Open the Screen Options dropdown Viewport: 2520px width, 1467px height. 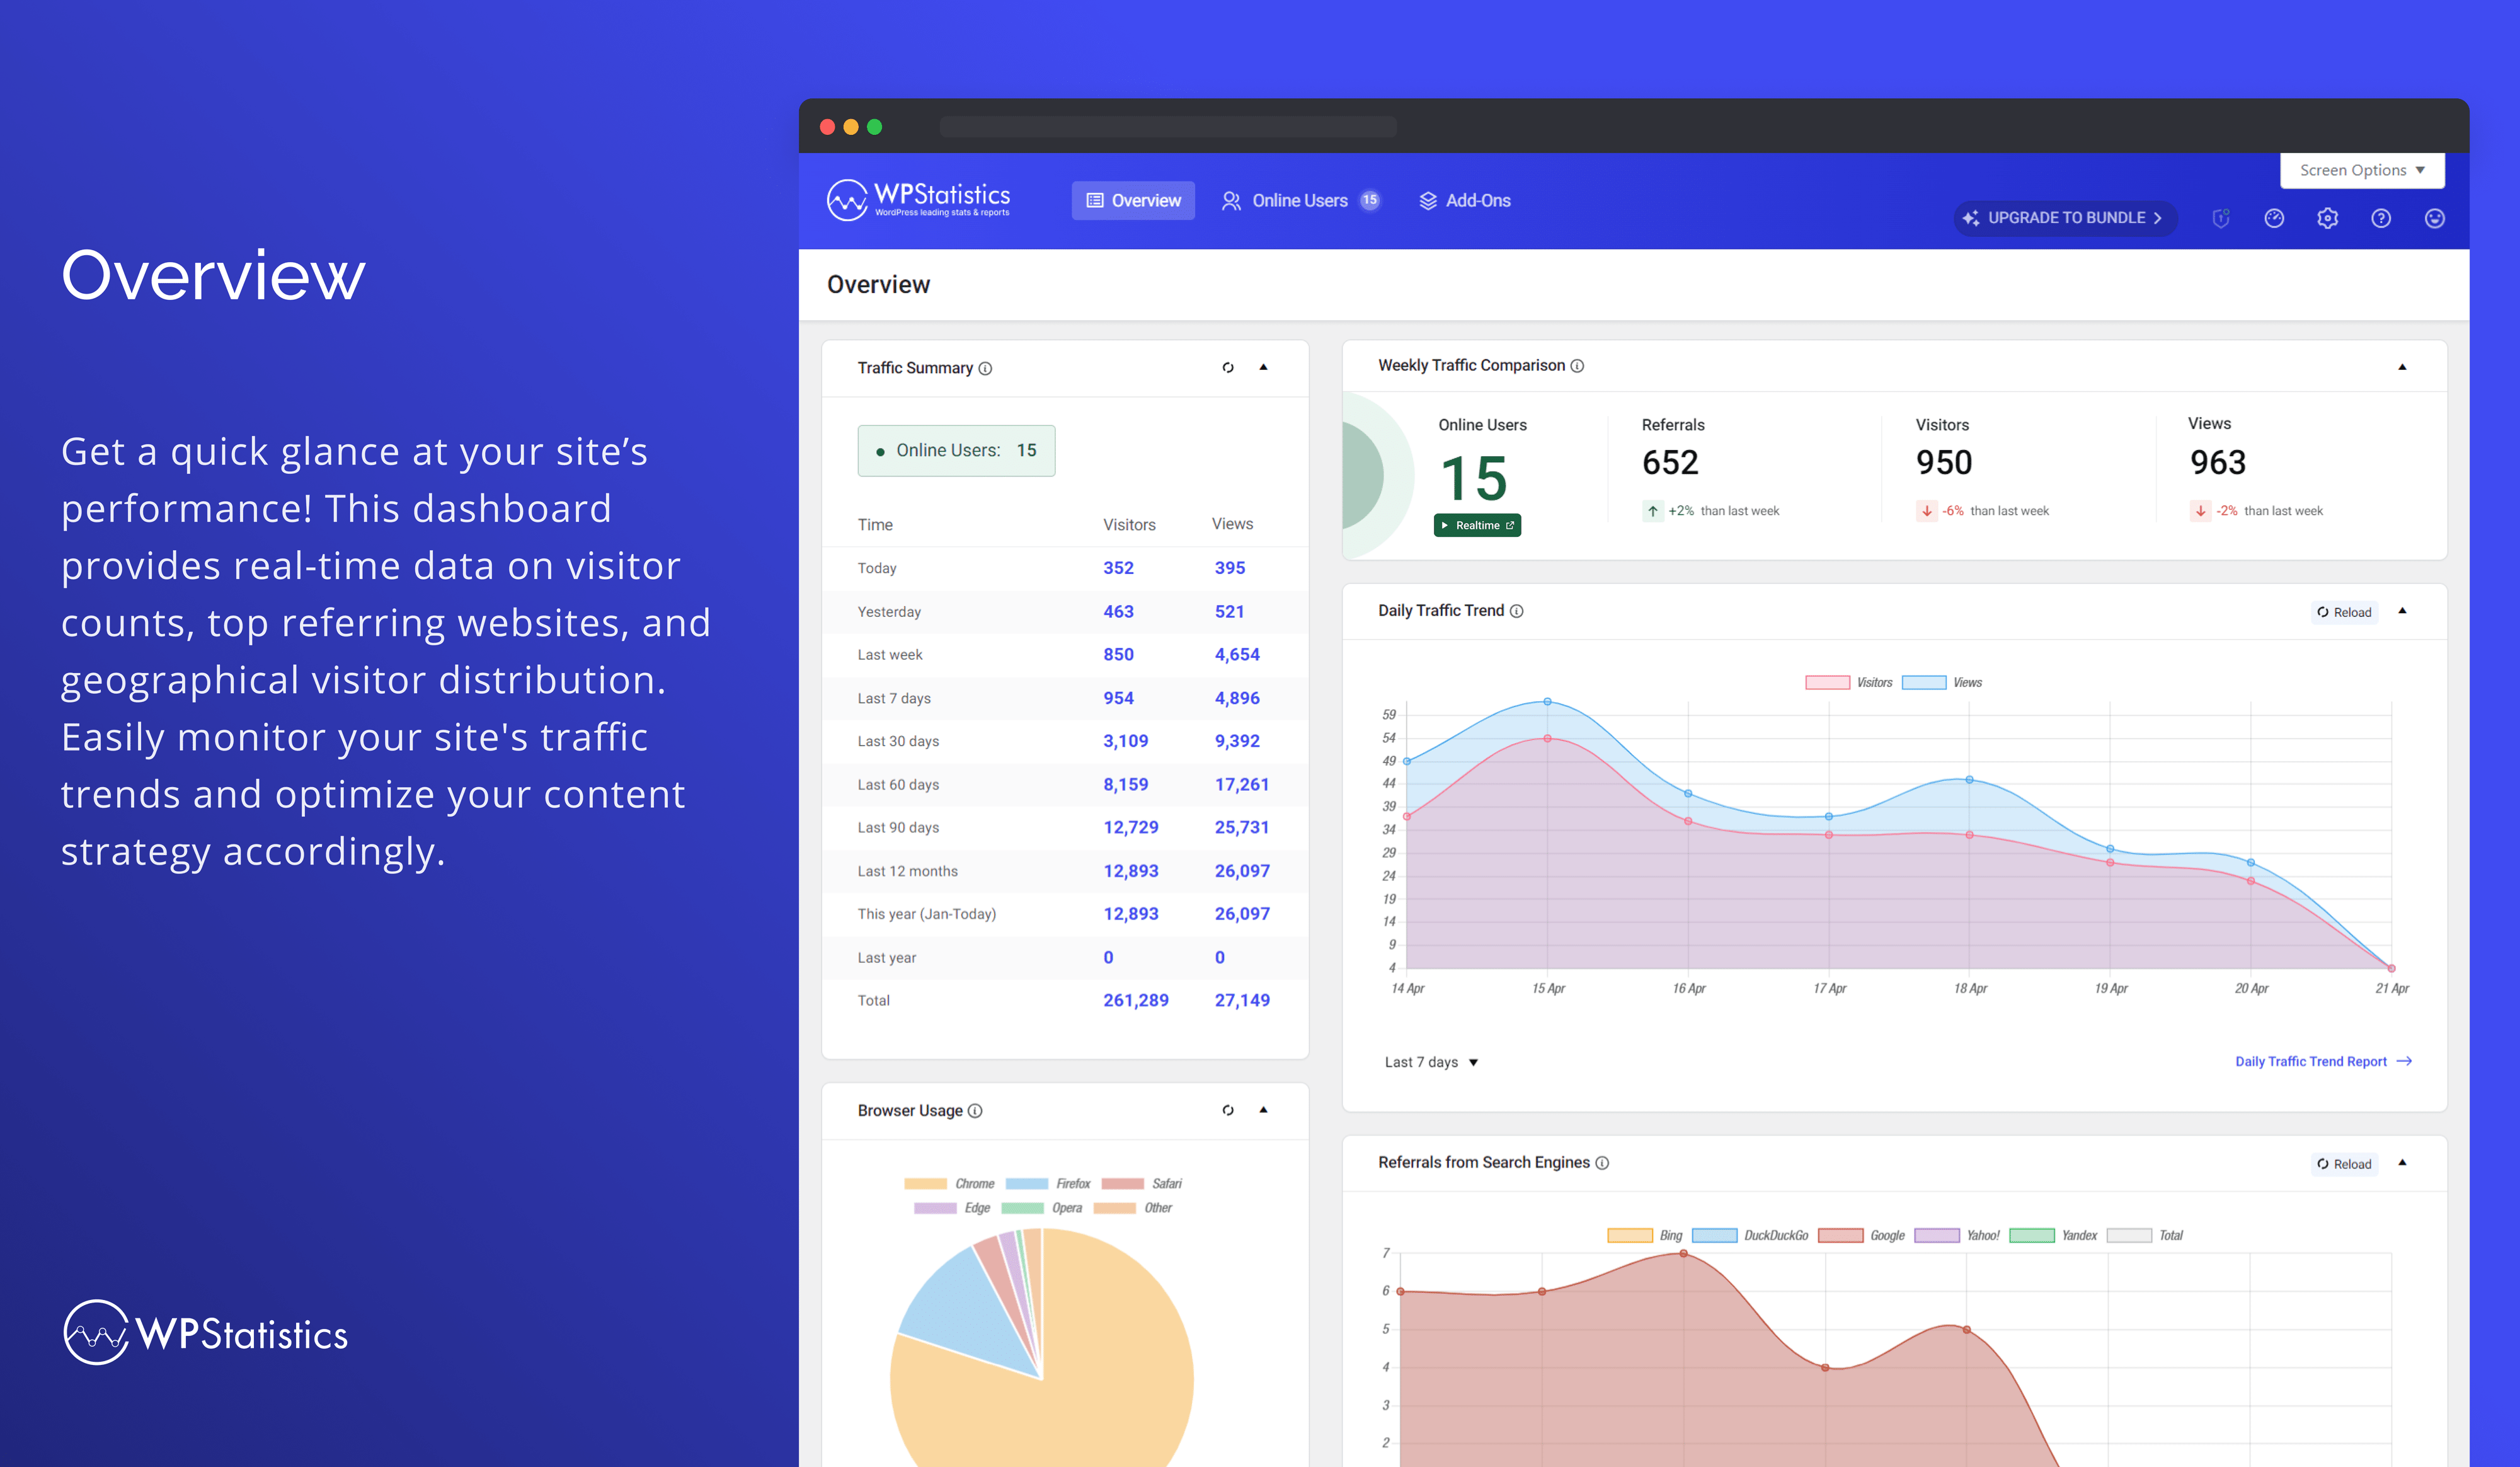click(2362, 170)
